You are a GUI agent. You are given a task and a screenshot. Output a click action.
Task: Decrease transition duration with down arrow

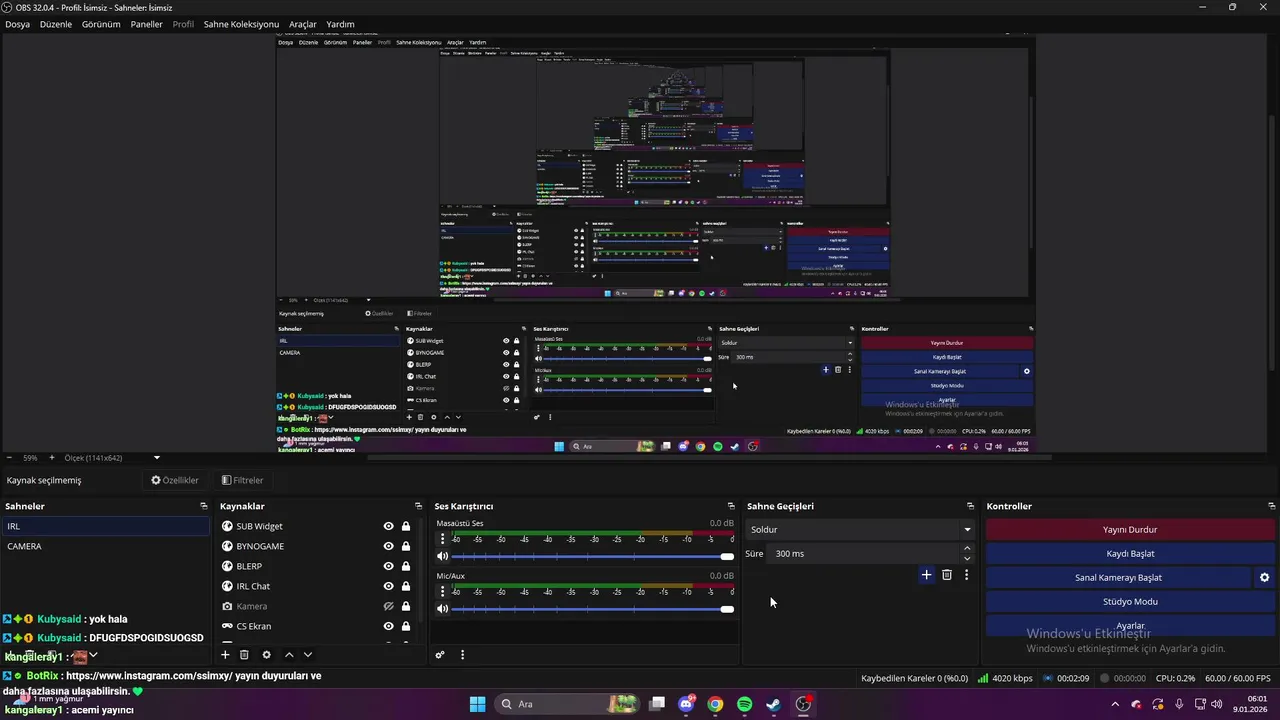coord(967,559)
